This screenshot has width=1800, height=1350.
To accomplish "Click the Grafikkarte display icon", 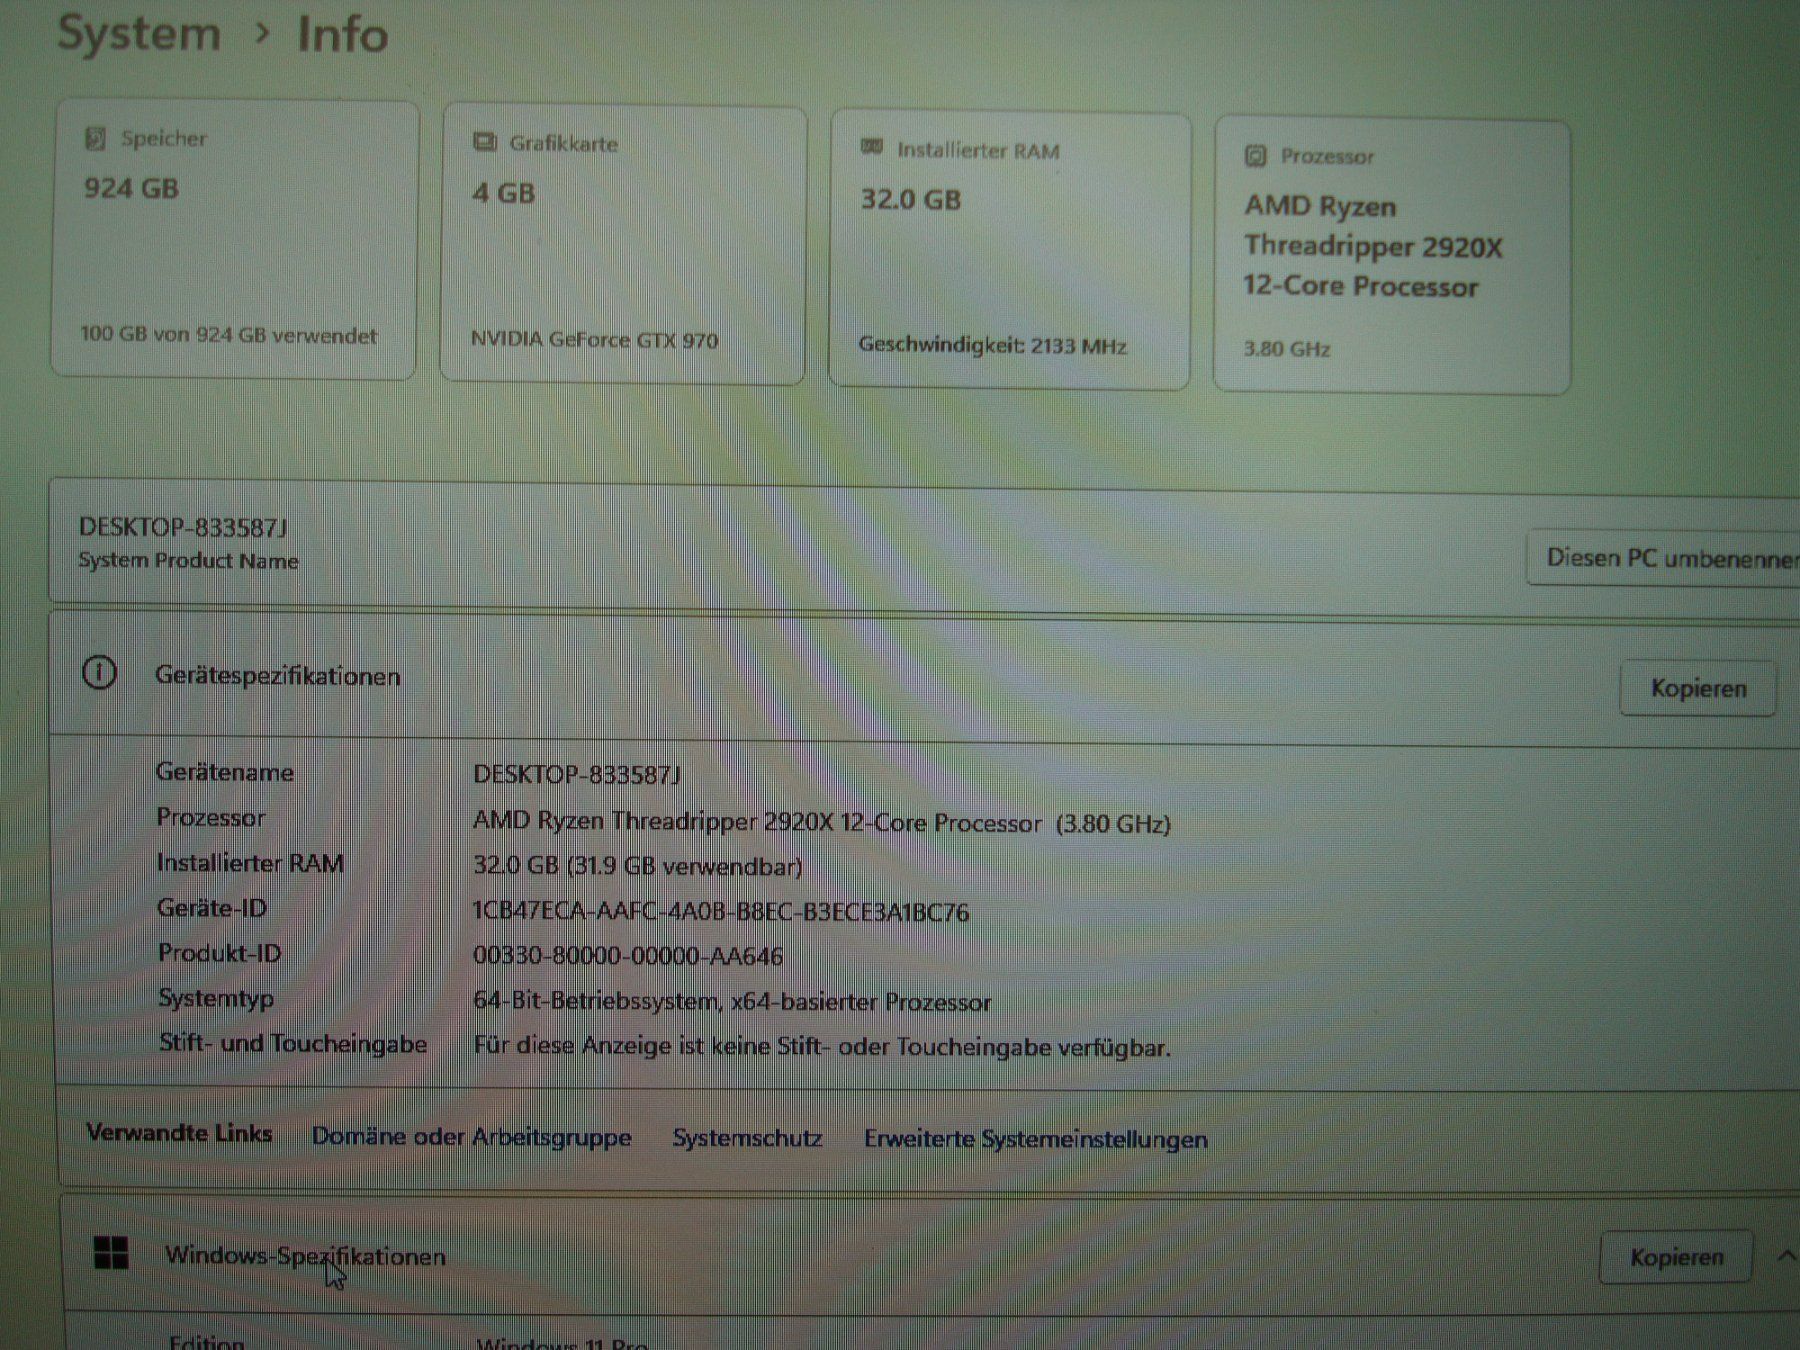I will [484, 143].
